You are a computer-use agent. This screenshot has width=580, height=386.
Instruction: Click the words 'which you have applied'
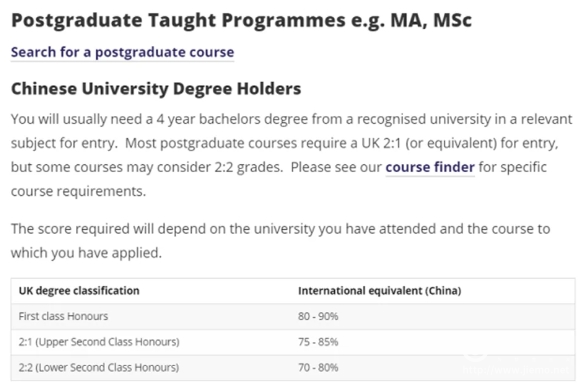(86, 253)
